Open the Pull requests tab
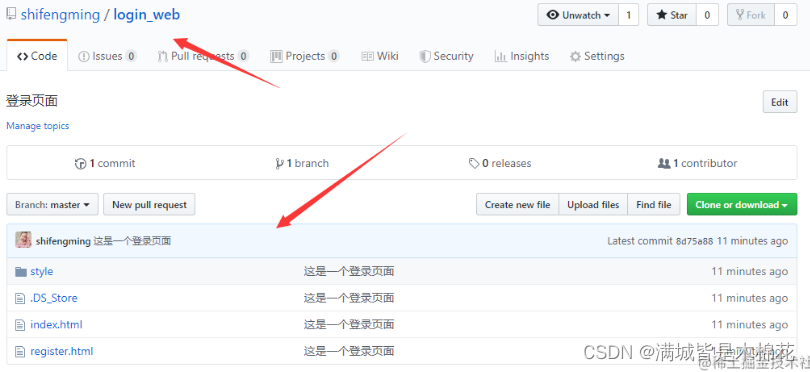810x372 pixels. pos(203,56)
